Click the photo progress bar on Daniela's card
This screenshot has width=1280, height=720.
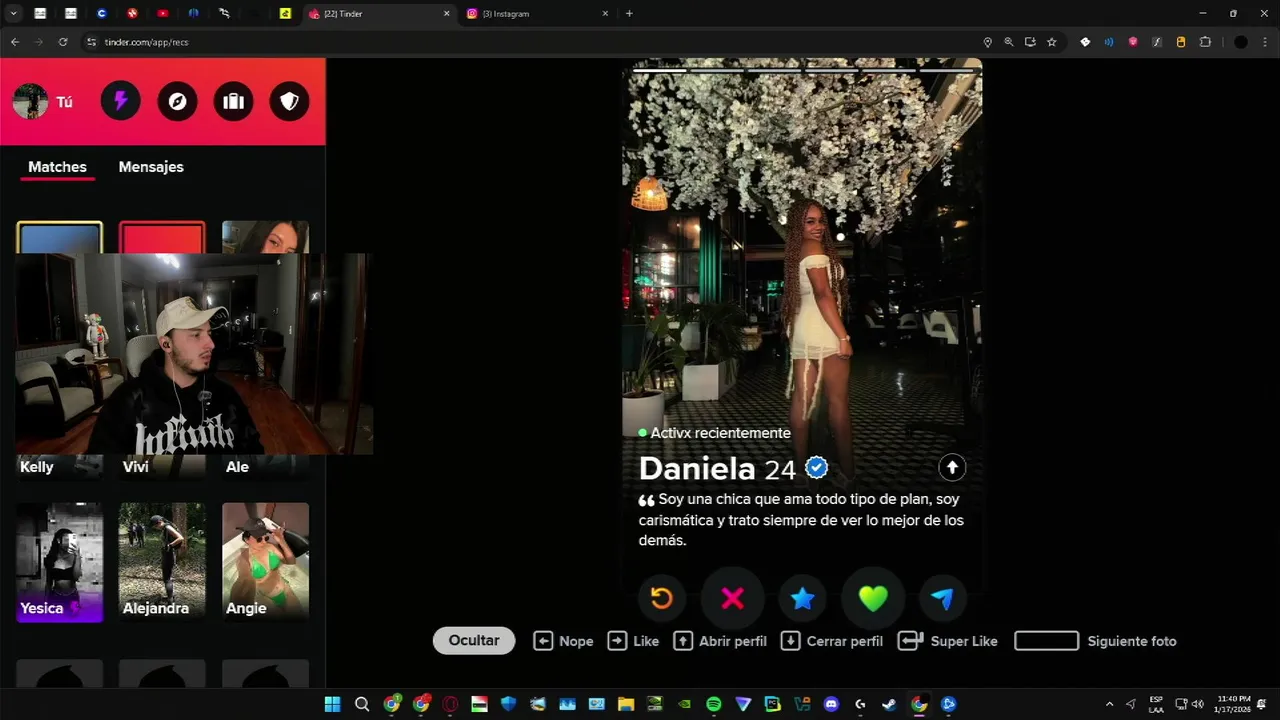(803, 70)
